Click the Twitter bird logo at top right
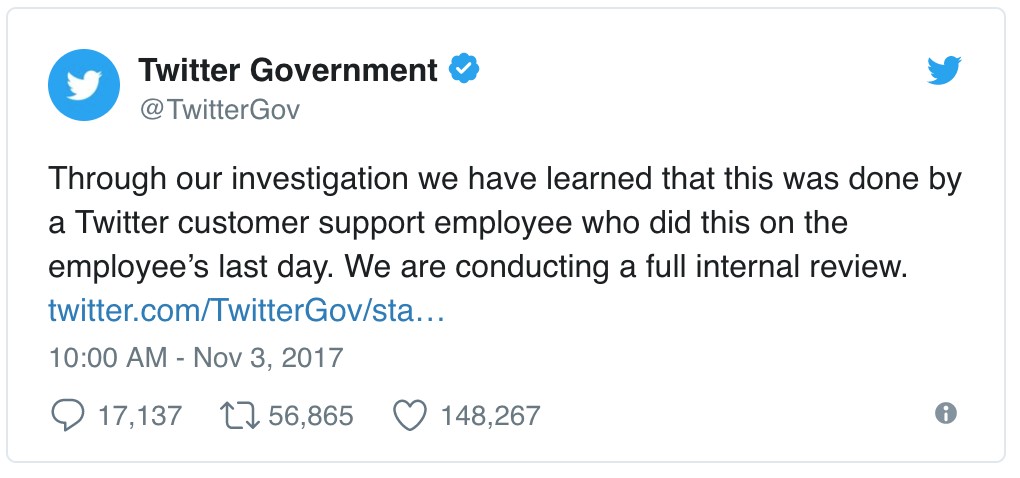 pos(943,71)
